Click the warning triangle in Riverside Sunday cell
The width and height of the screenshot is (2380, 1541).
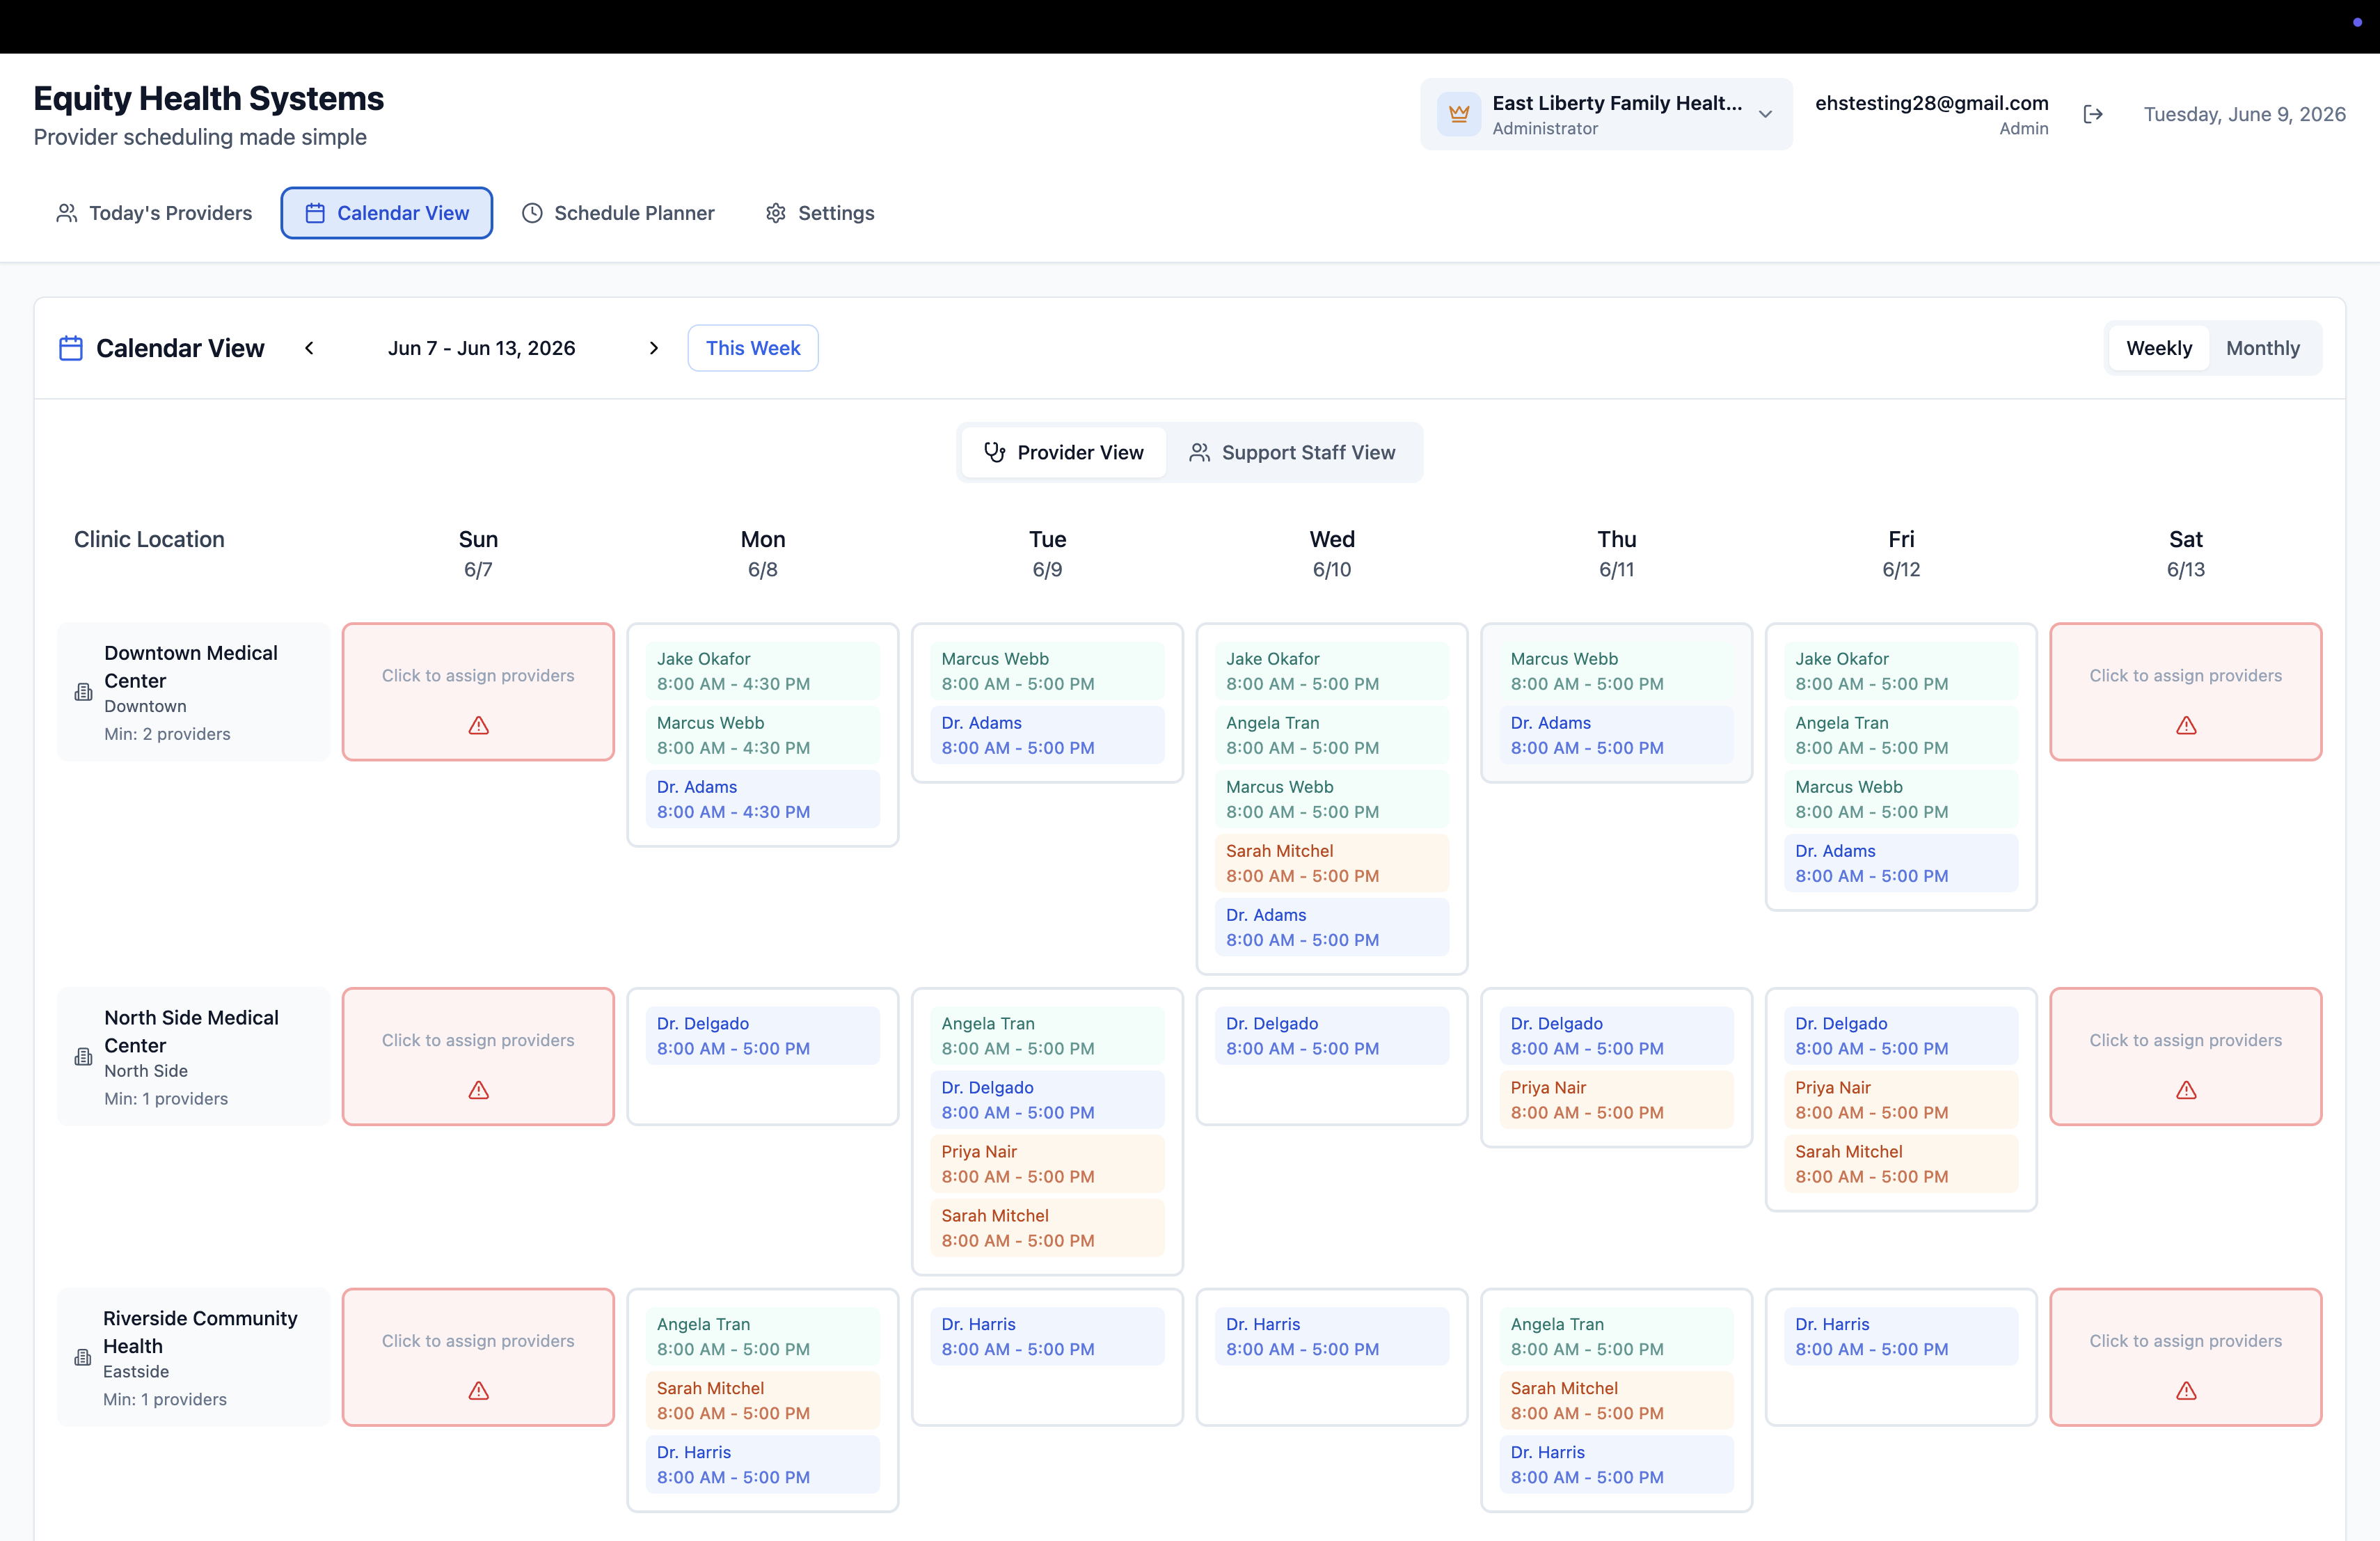(x=479, y=1390)
